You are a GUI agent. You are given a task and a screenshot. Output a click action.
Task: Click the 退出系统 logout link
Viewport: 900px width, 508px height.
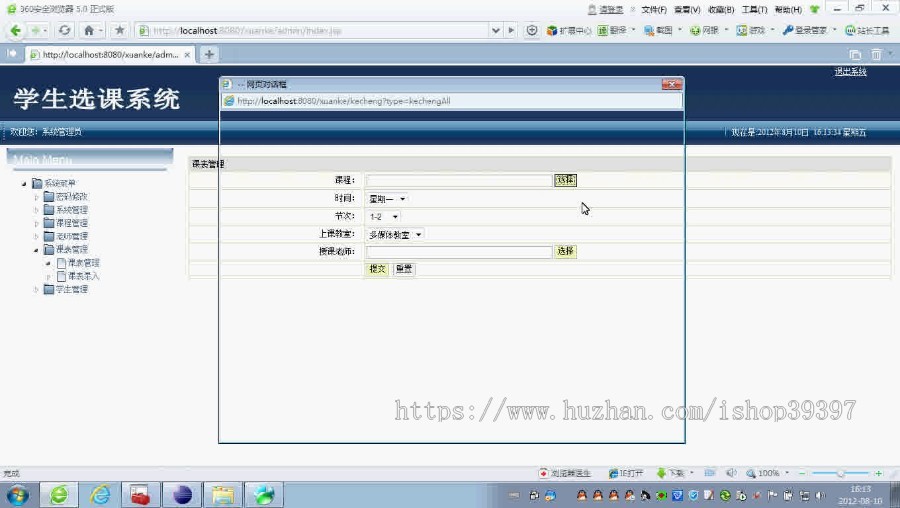(851, 72)
